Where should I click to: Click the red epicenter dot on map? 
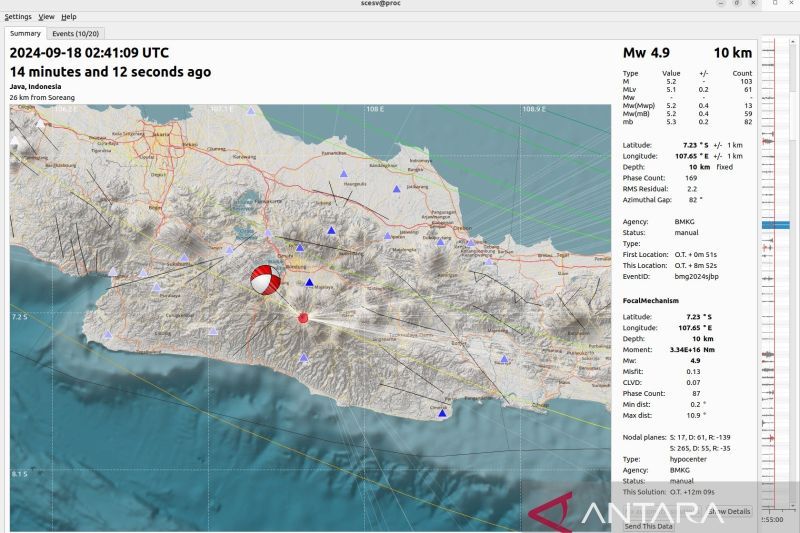(x=303, y=318)
